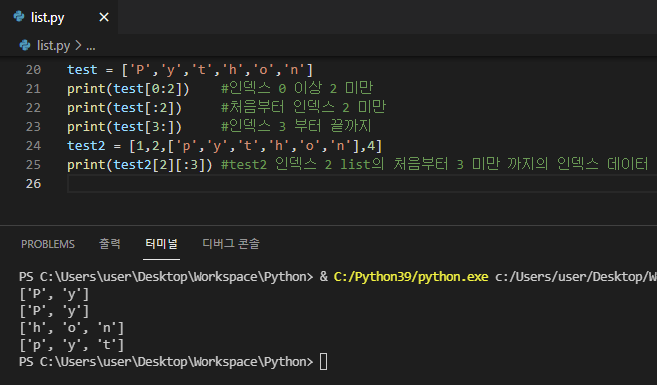This screenshot has width=657, height=385.
Task: Click the Python icon in the breadcrumb
Action: pyautogui.click(x=25, y=45)
